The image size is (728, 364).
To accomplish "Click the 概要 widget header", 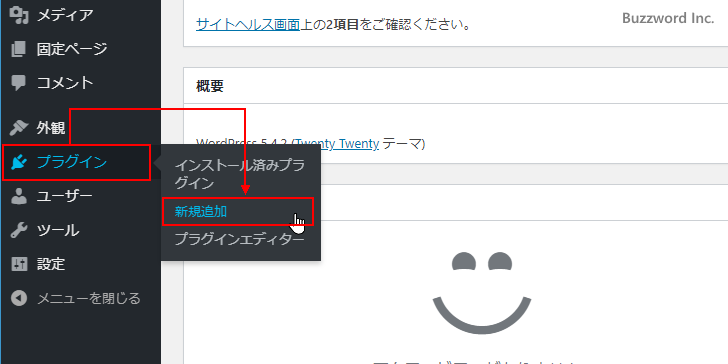I will click(x=210, y=86).
